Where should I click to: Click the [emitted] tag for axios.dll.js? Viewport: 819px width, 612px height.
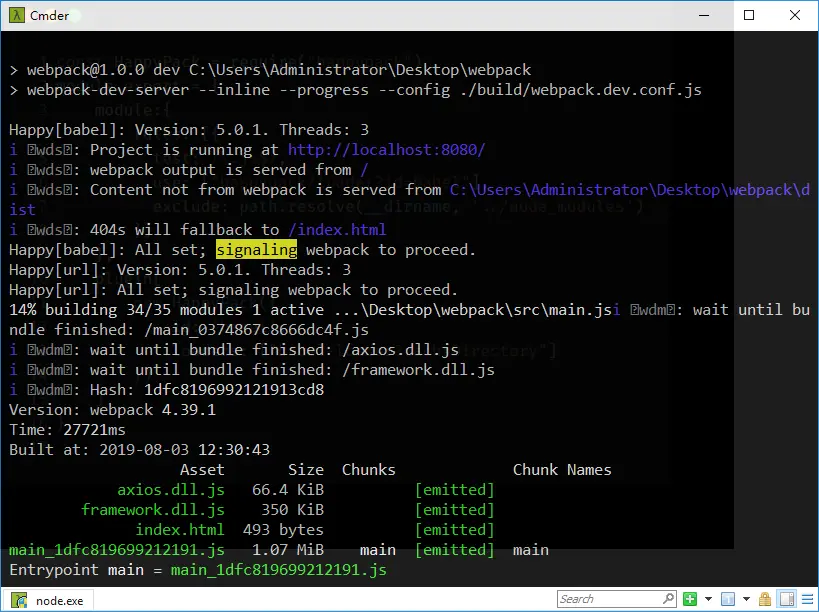coord(454,490)
